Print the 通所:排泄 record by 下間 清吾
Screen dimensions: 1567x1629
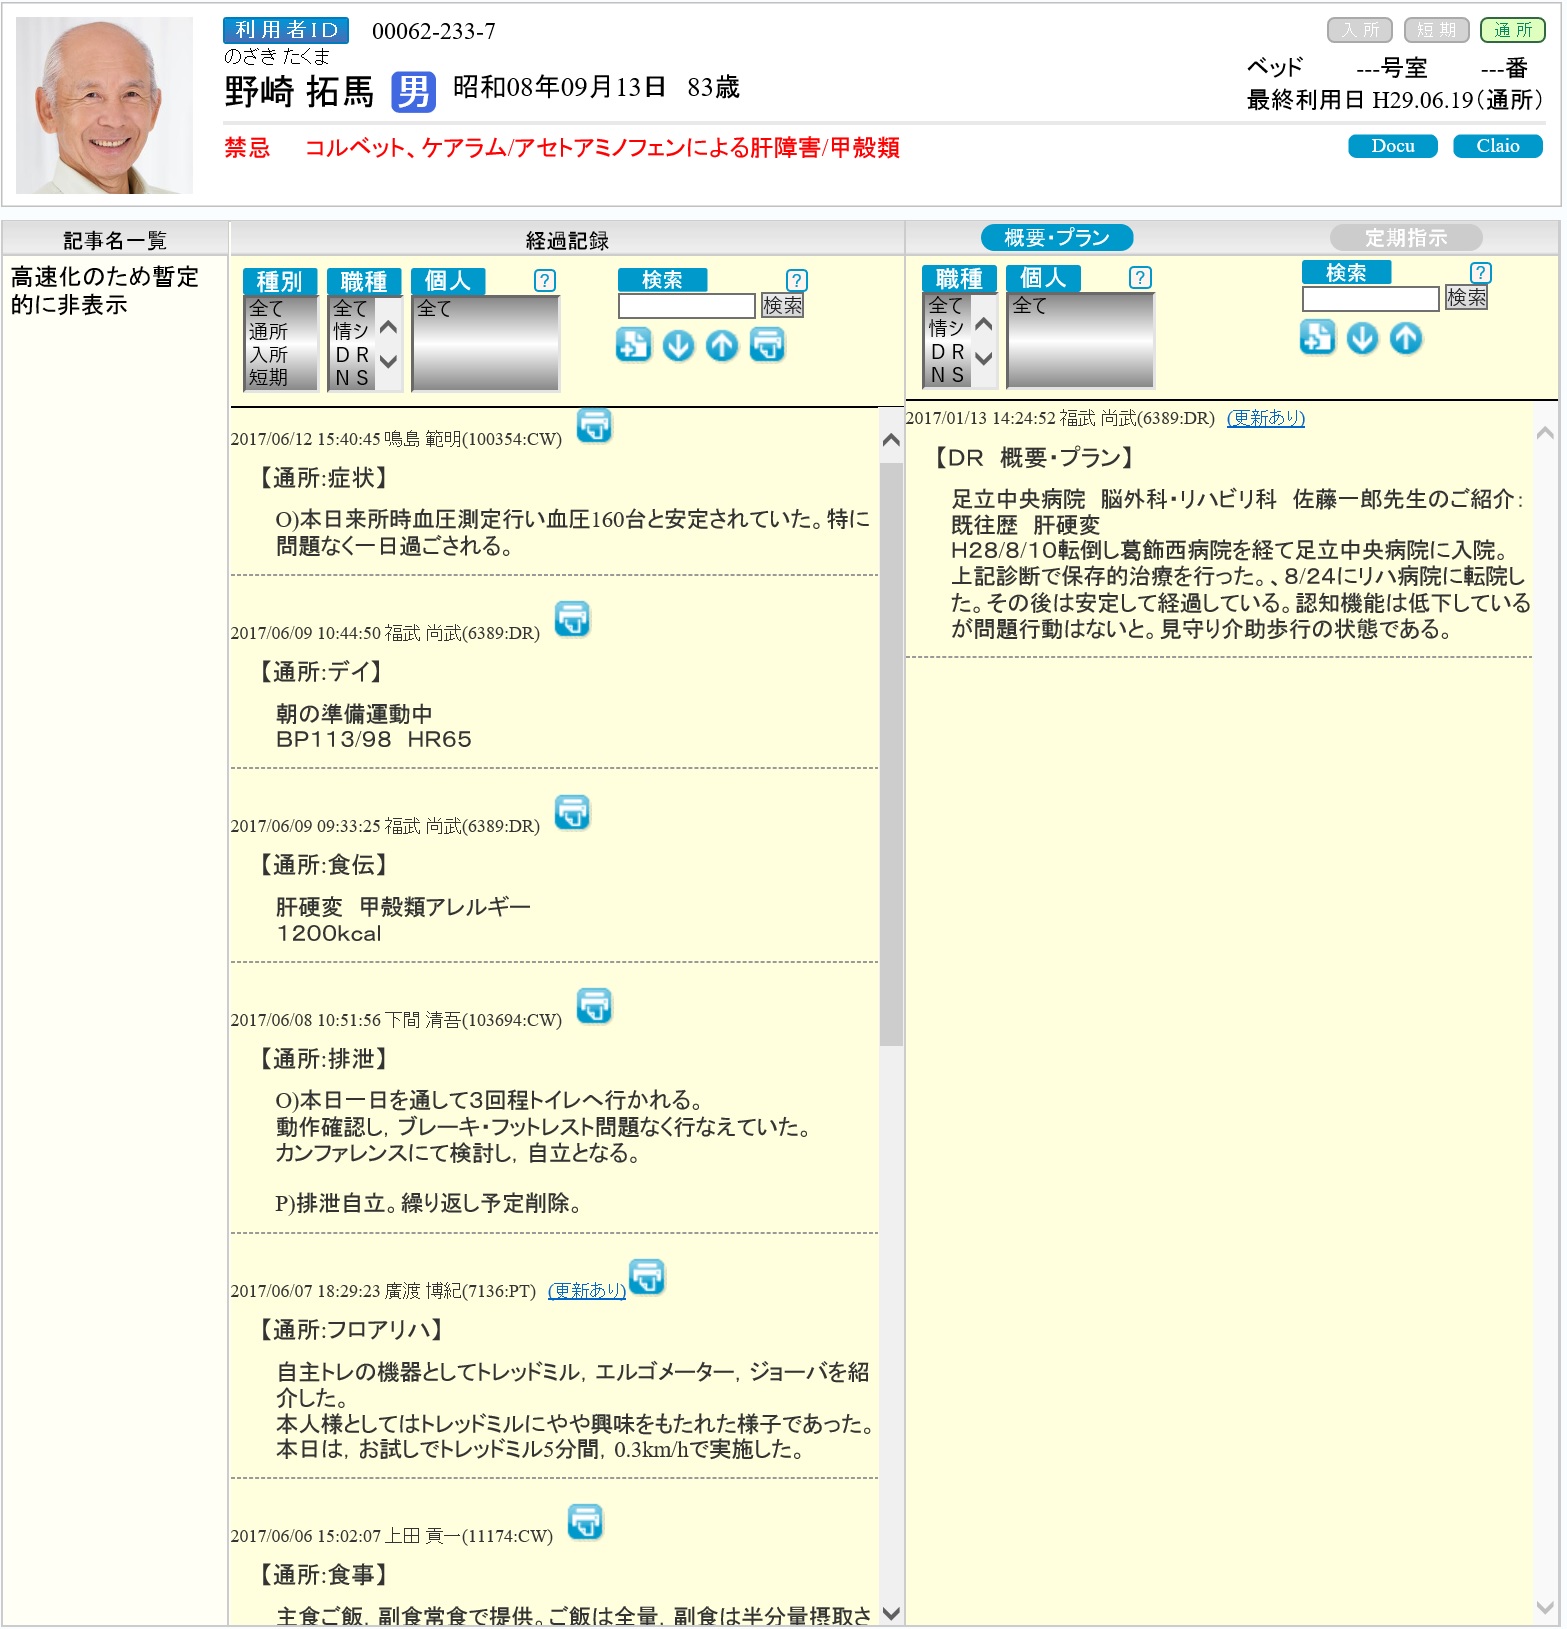tap(594, 1006)
